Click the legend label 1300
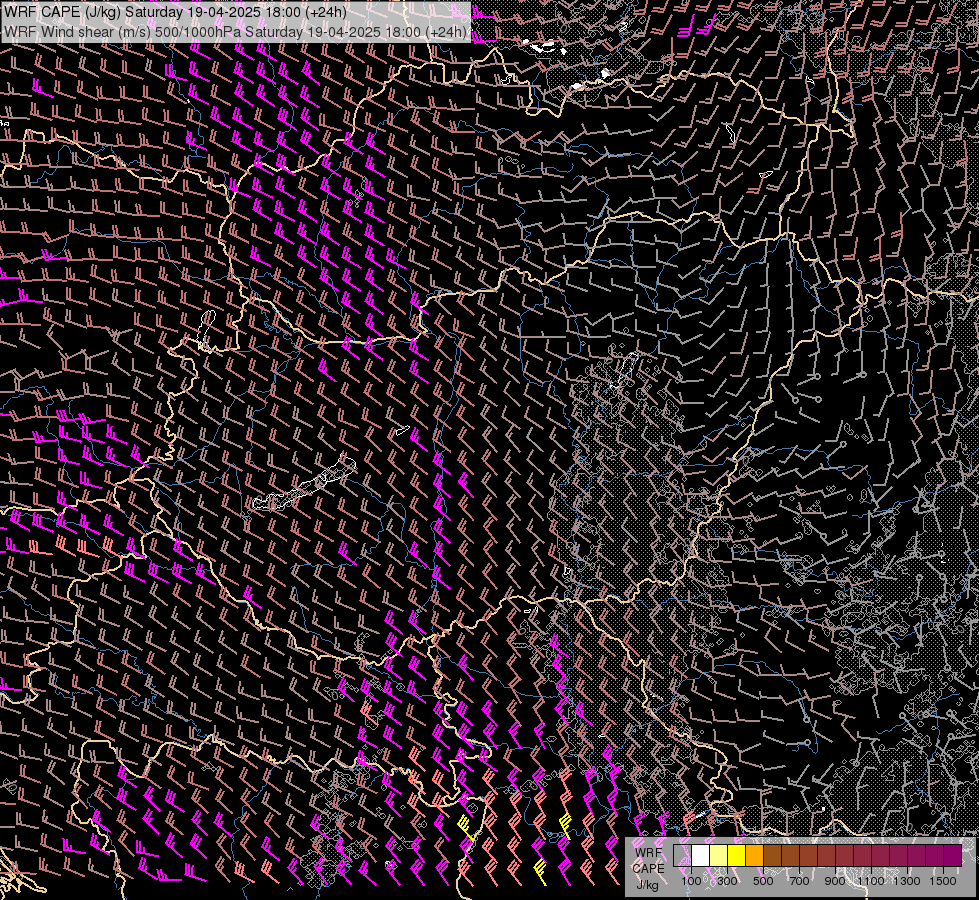The width and height of the screenshot is (979, 900). point(907,881)
